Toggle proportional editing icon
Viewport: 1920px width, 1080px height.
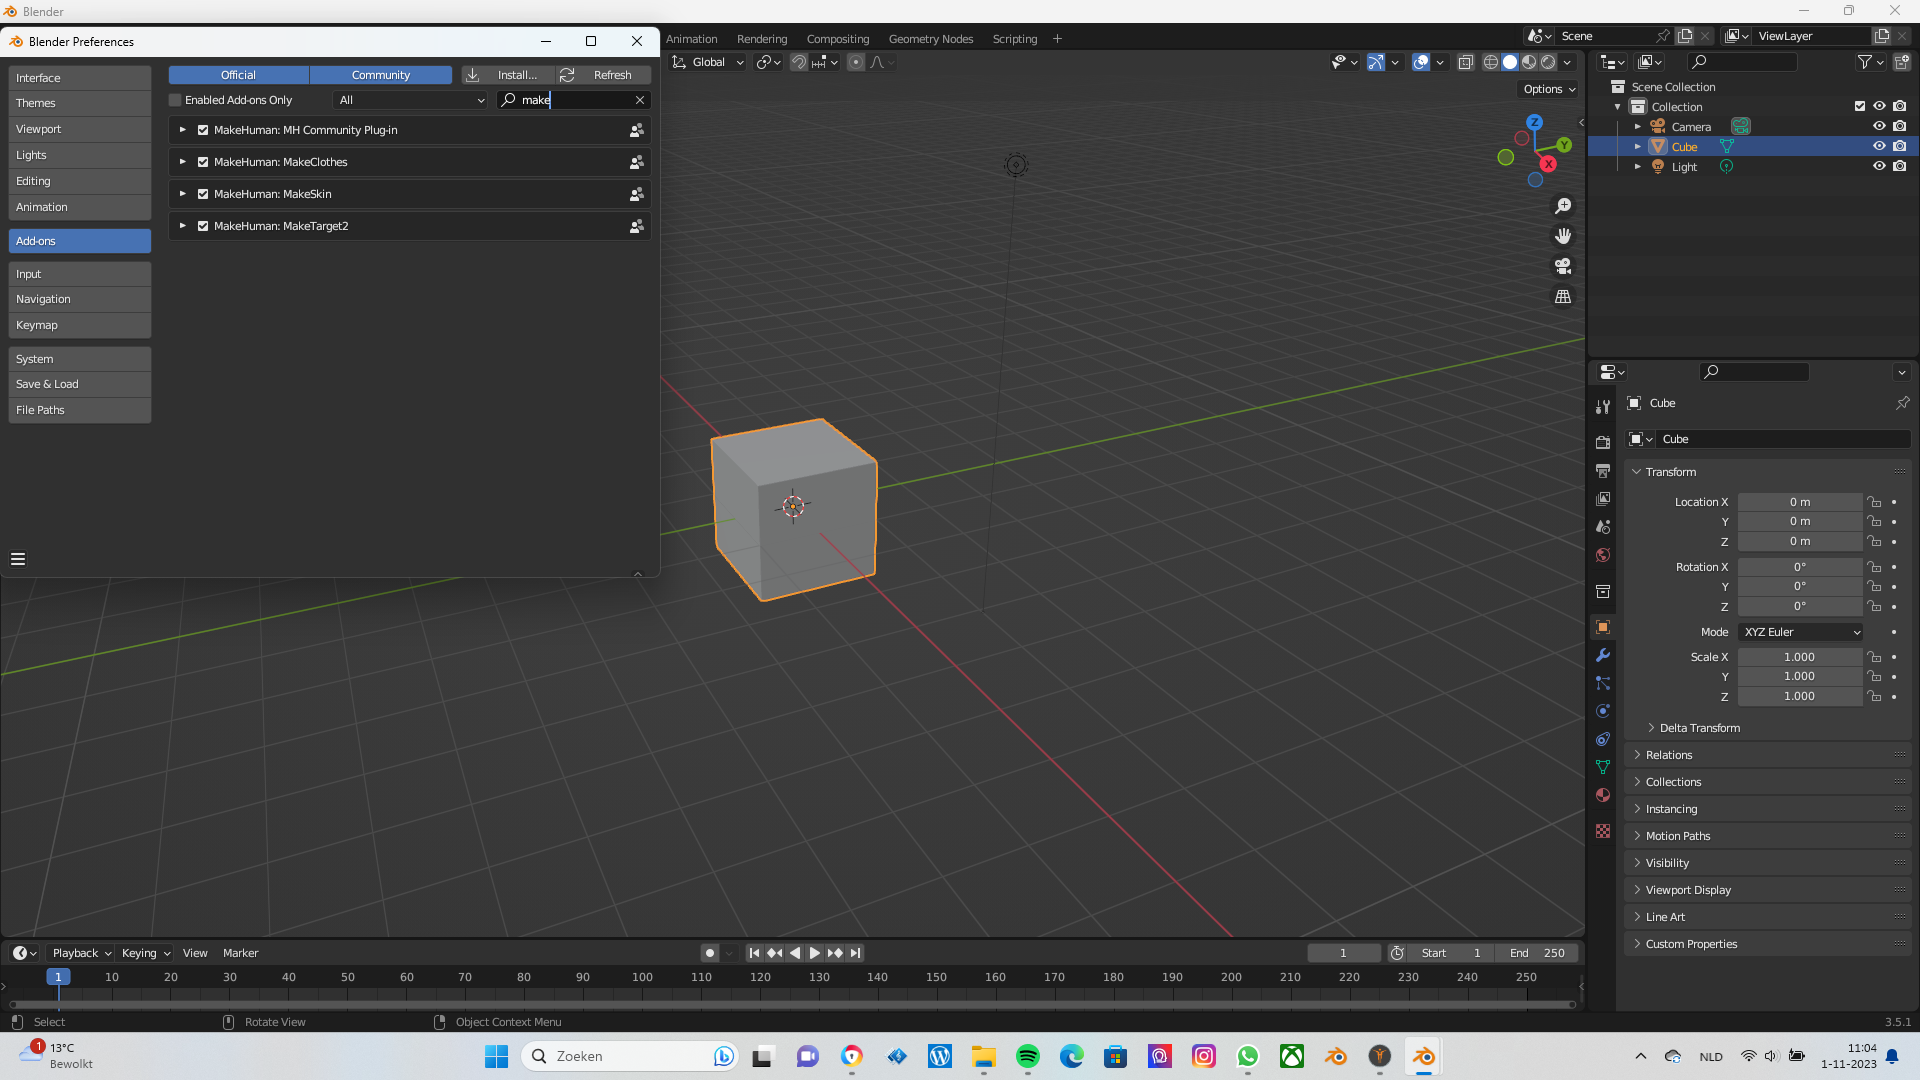(856, 62)
